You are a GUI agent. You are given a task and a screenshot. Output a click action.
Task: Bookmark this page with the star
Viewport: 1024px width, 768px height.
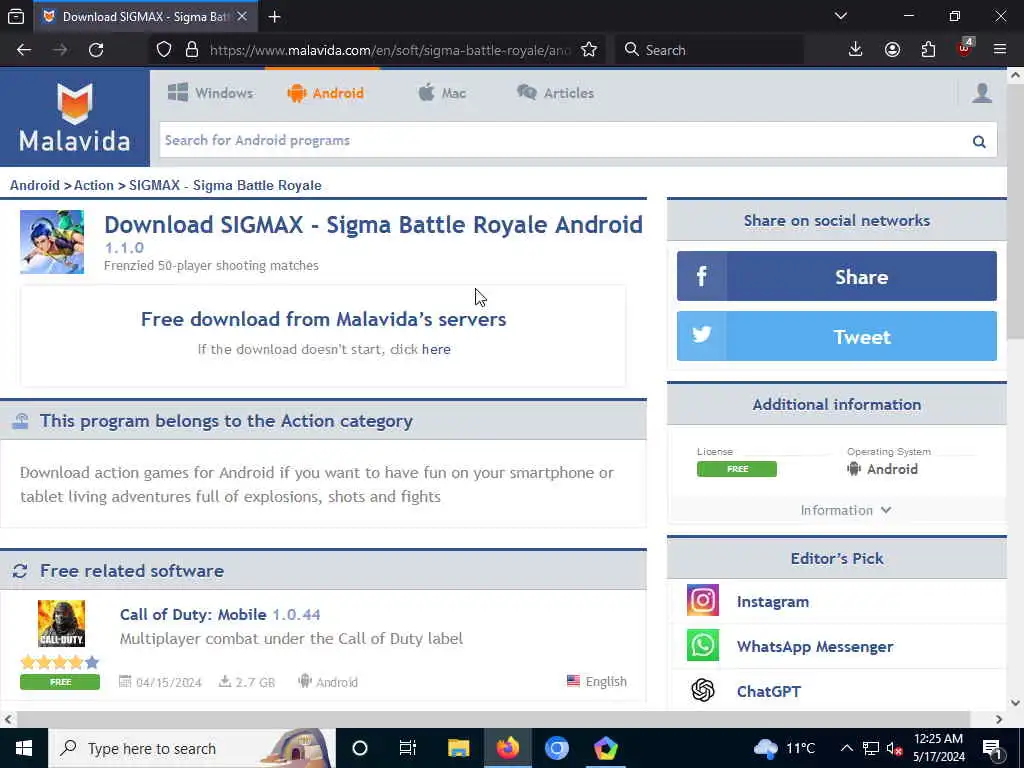pos(589,50)
